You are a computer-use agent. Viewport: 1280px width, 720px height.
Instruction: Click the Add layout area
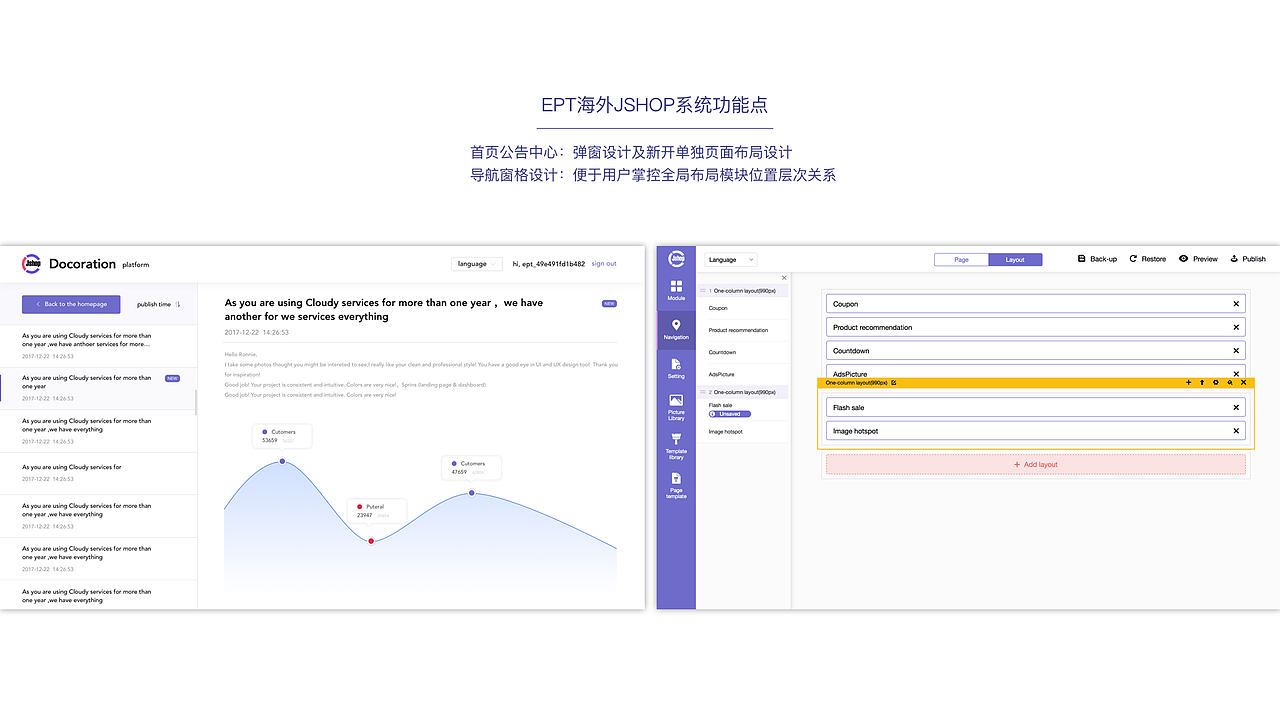pyautogui.click(x=1036, y=464)
